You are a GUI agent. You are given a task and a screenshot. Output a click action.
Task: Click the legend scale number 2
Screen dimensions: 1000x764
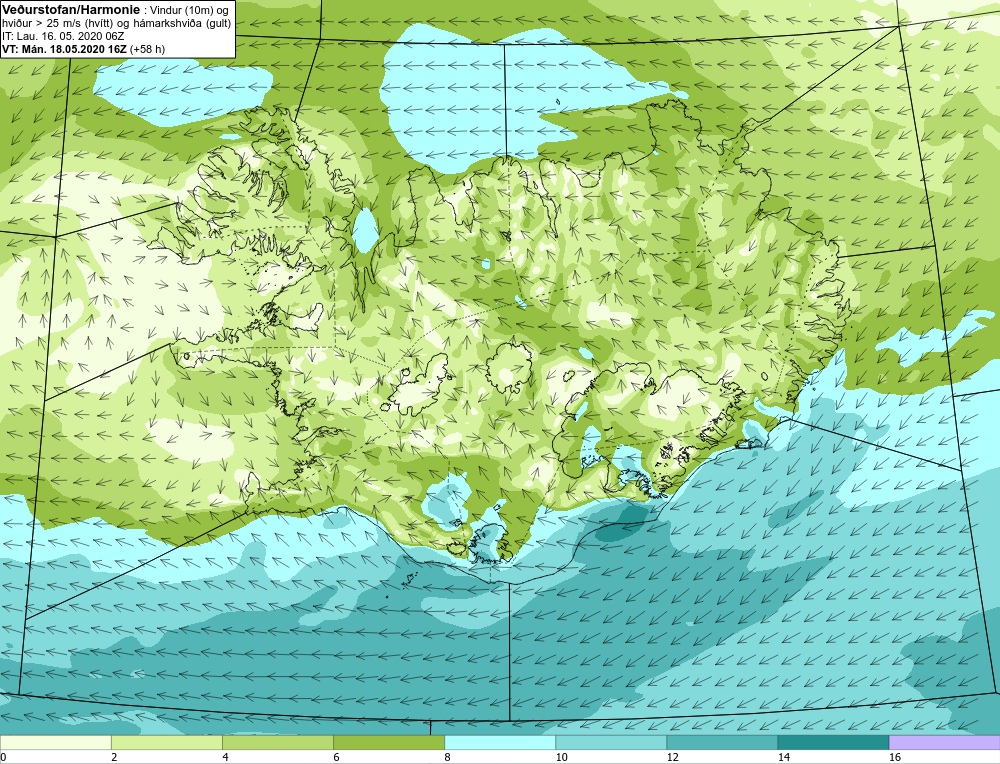click(114, 757)
